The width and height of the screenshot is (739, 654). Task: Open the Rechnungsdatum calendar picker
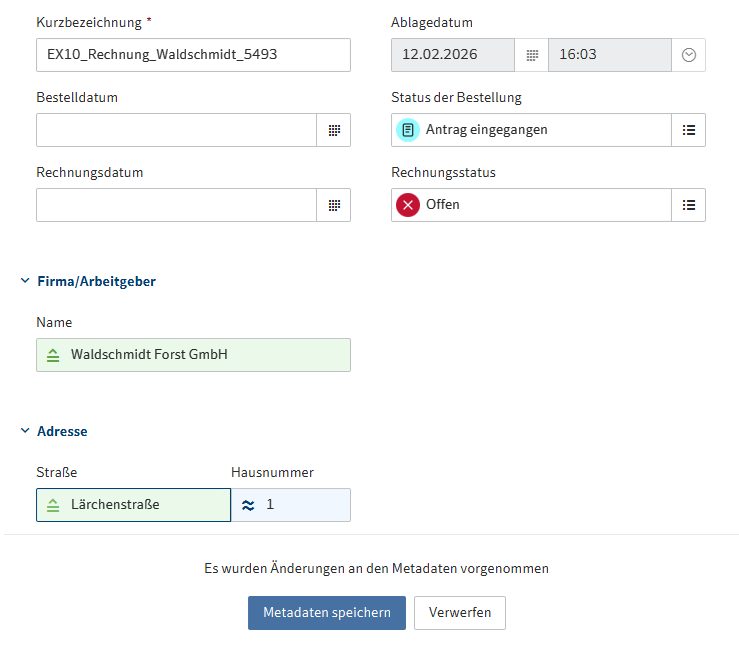click(334, 205)
